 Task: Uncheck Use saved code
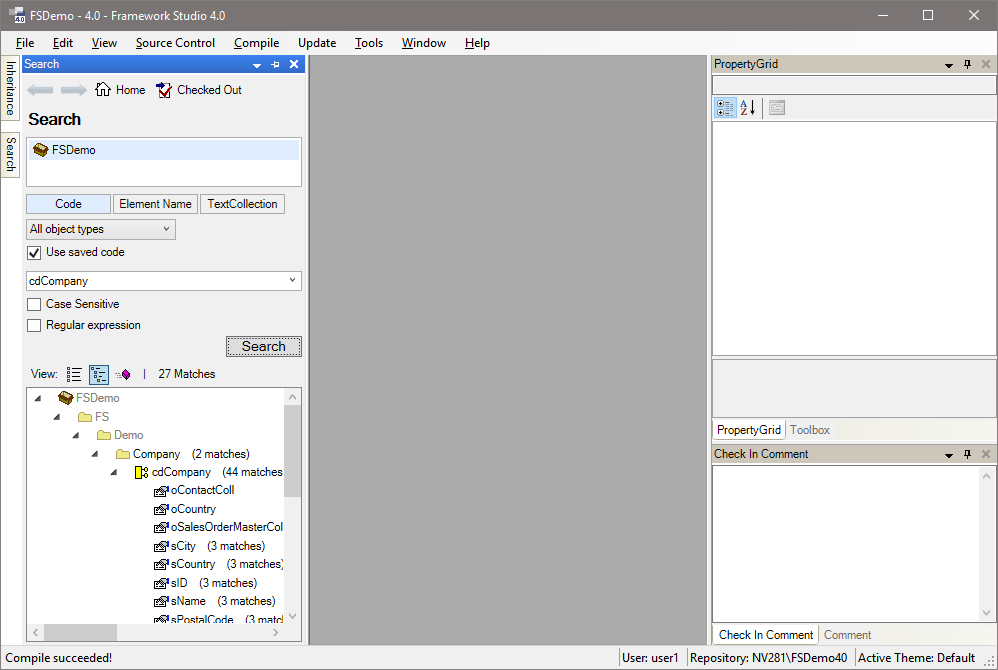tap(34, 253)
